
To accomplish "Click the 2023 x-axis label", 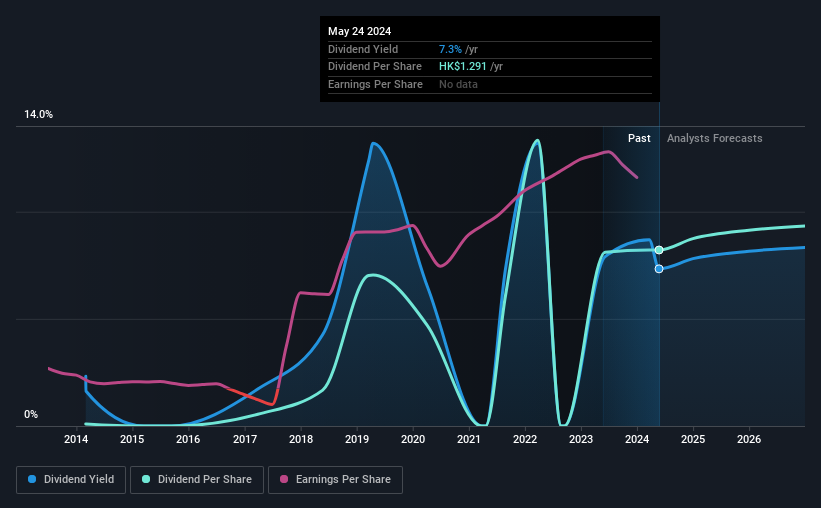I will (x=581, y=439).
